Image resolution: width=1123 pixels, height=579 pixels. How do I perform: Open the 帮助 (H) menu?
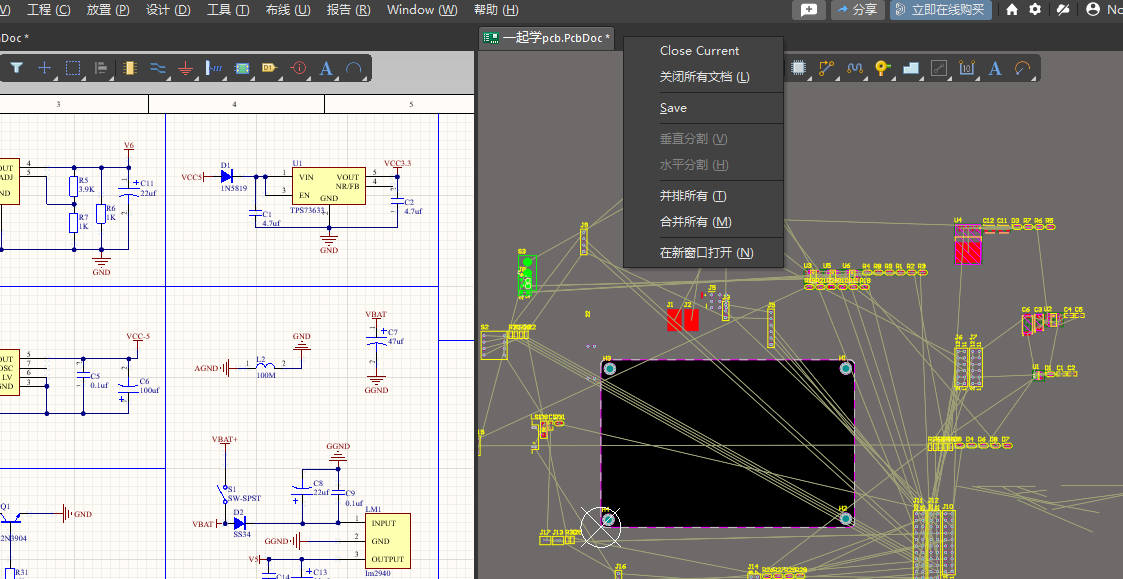pyautogui.click(x=496, y=9)
